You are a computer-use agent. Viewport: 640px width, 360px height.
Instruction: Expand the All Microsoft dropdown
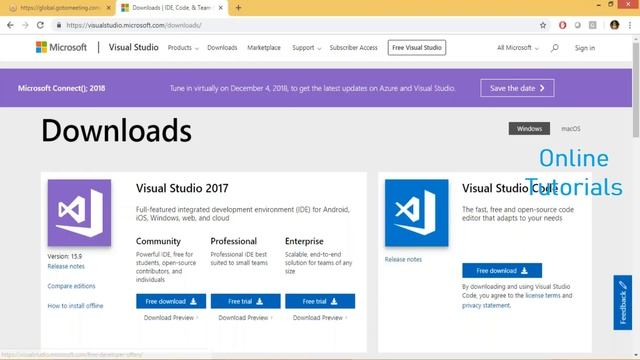pyautogui.click(x=518, y=48)
